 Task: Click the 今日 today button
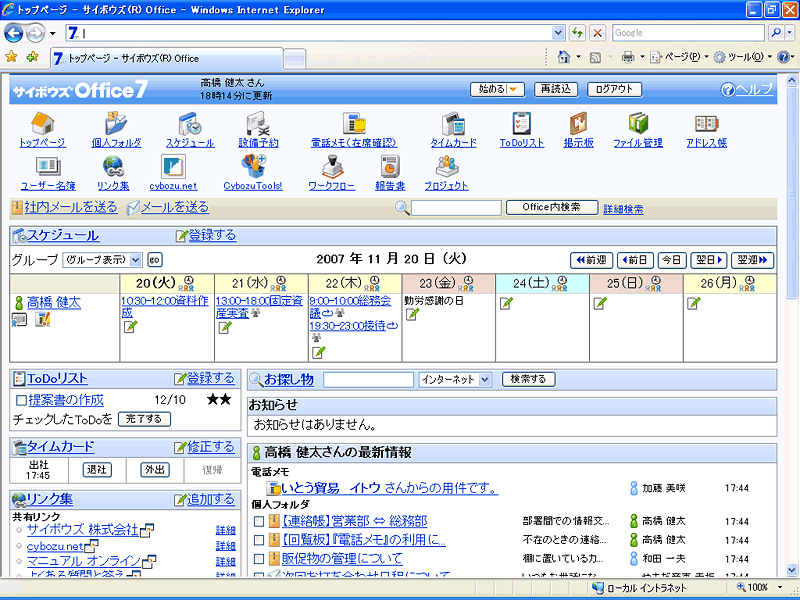pos(672,260)
